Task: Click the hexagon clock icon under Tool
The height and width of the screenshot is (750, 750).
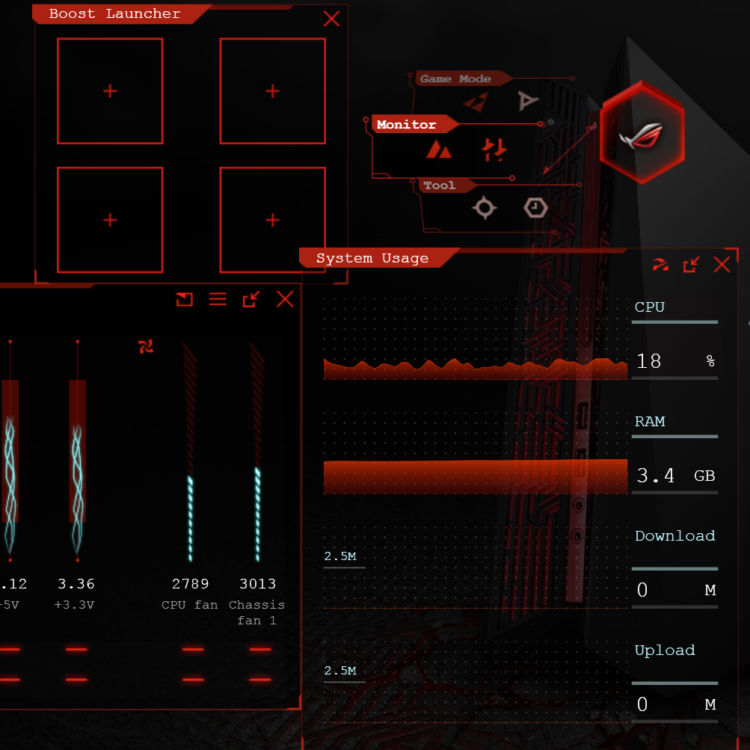Action: 536,207
